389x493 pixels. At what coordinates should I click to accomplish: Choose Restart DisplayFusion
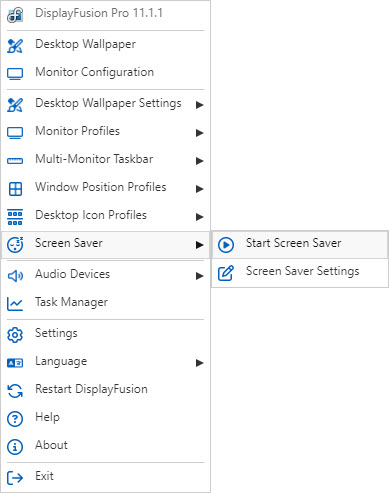pos(105,391)
